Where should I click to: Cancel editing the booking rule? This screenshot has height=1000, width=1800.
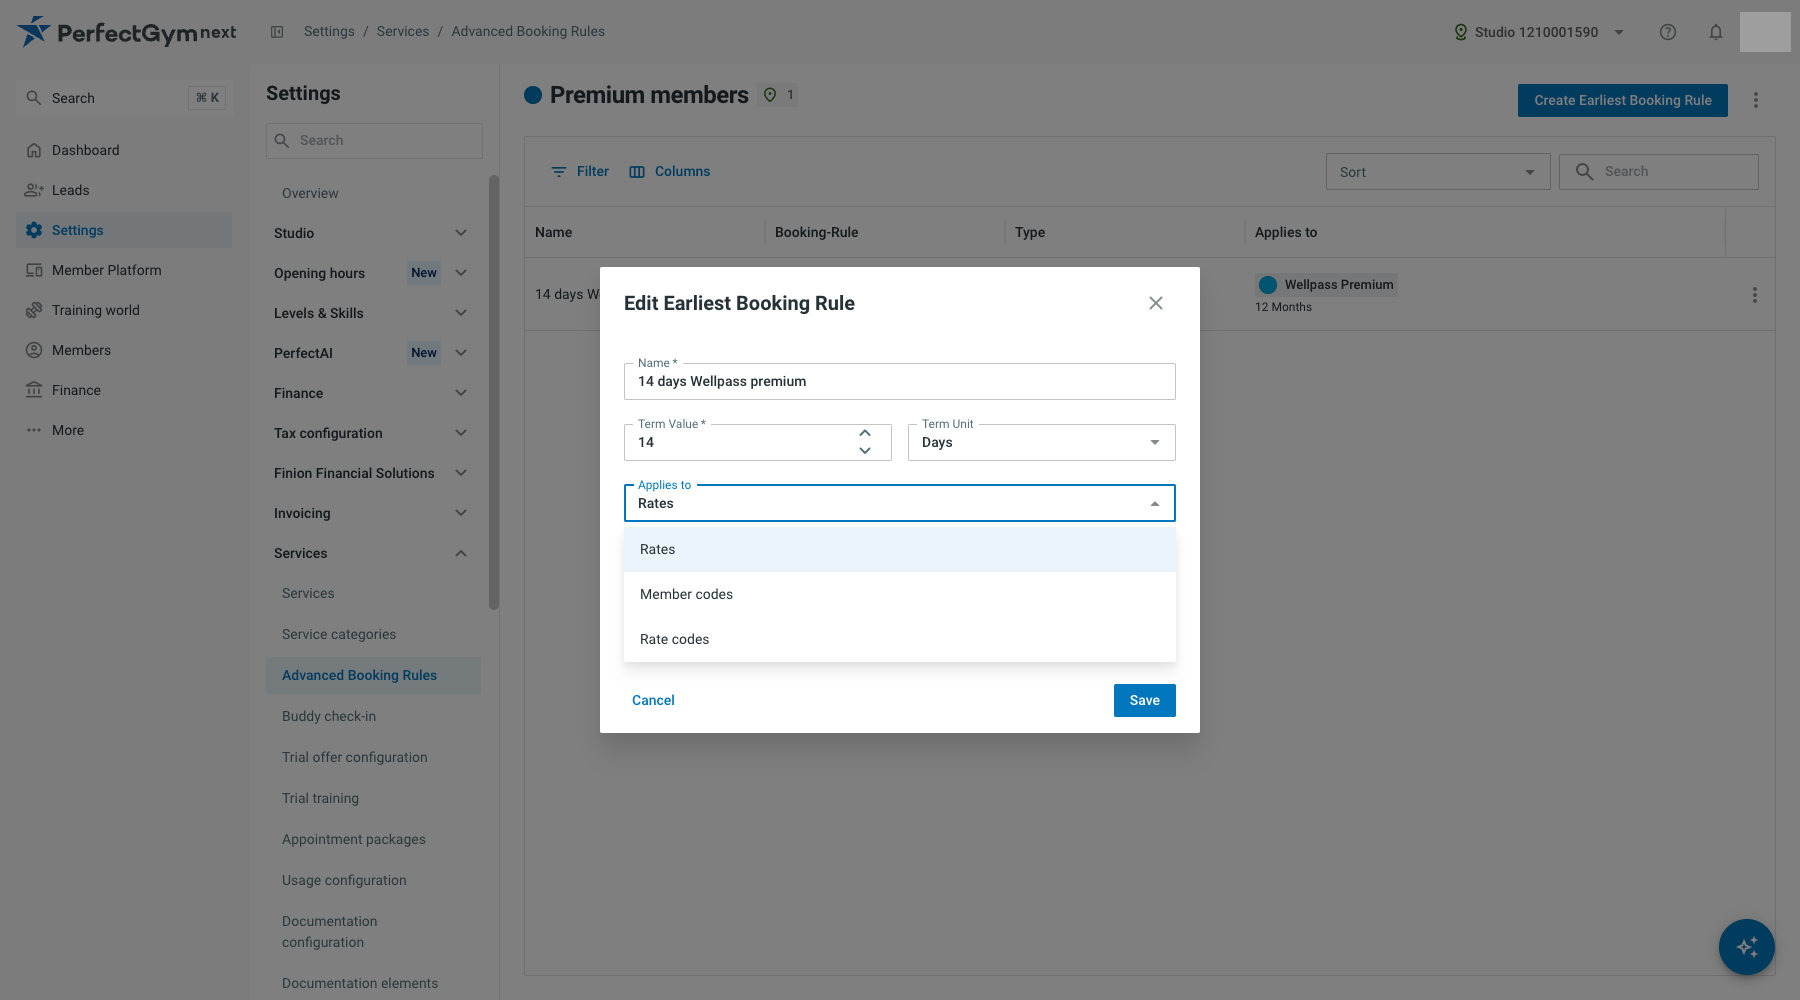tap(653, 700)
